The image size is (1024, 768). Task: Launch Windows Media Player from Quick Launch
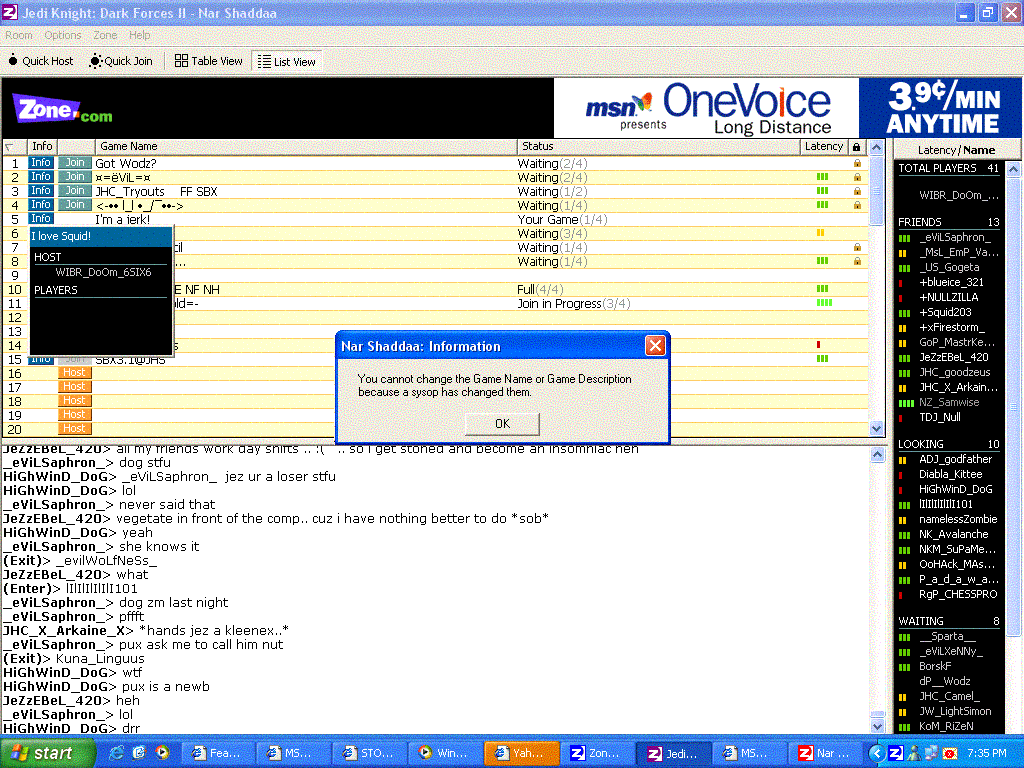pyautogui.click(x=161, y=753)
